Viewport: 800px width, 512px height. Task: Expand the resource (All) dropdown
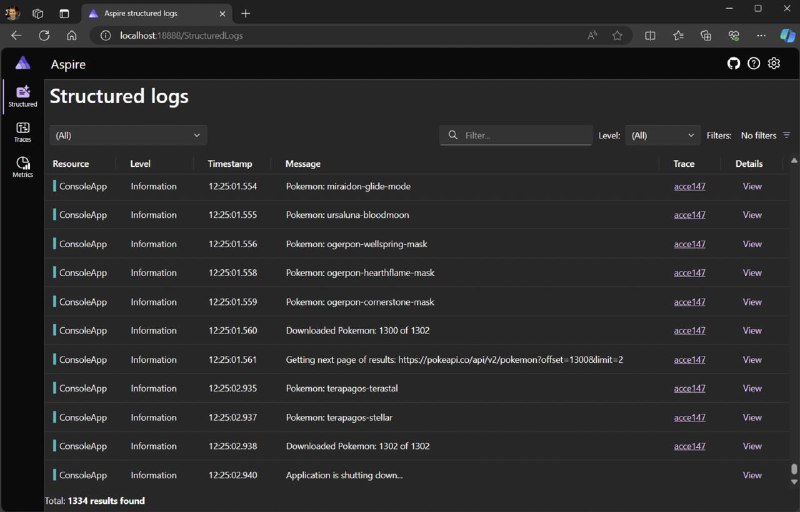tap(128, 135)
